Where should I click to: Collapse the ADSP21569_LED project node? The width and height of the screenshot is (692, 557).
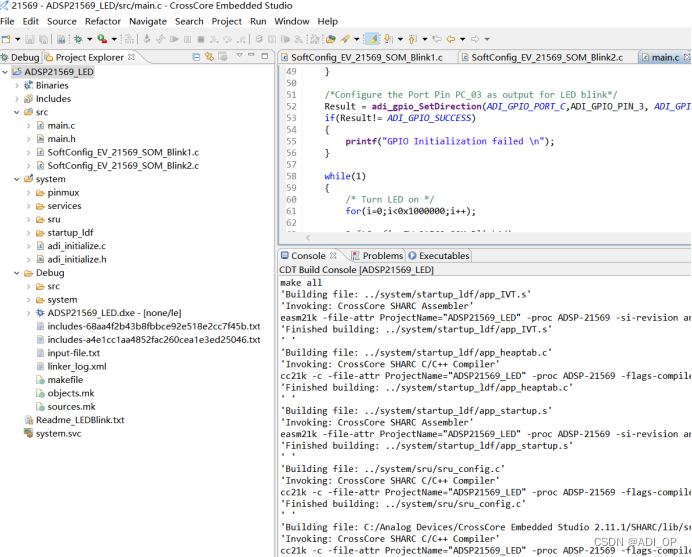5,72
